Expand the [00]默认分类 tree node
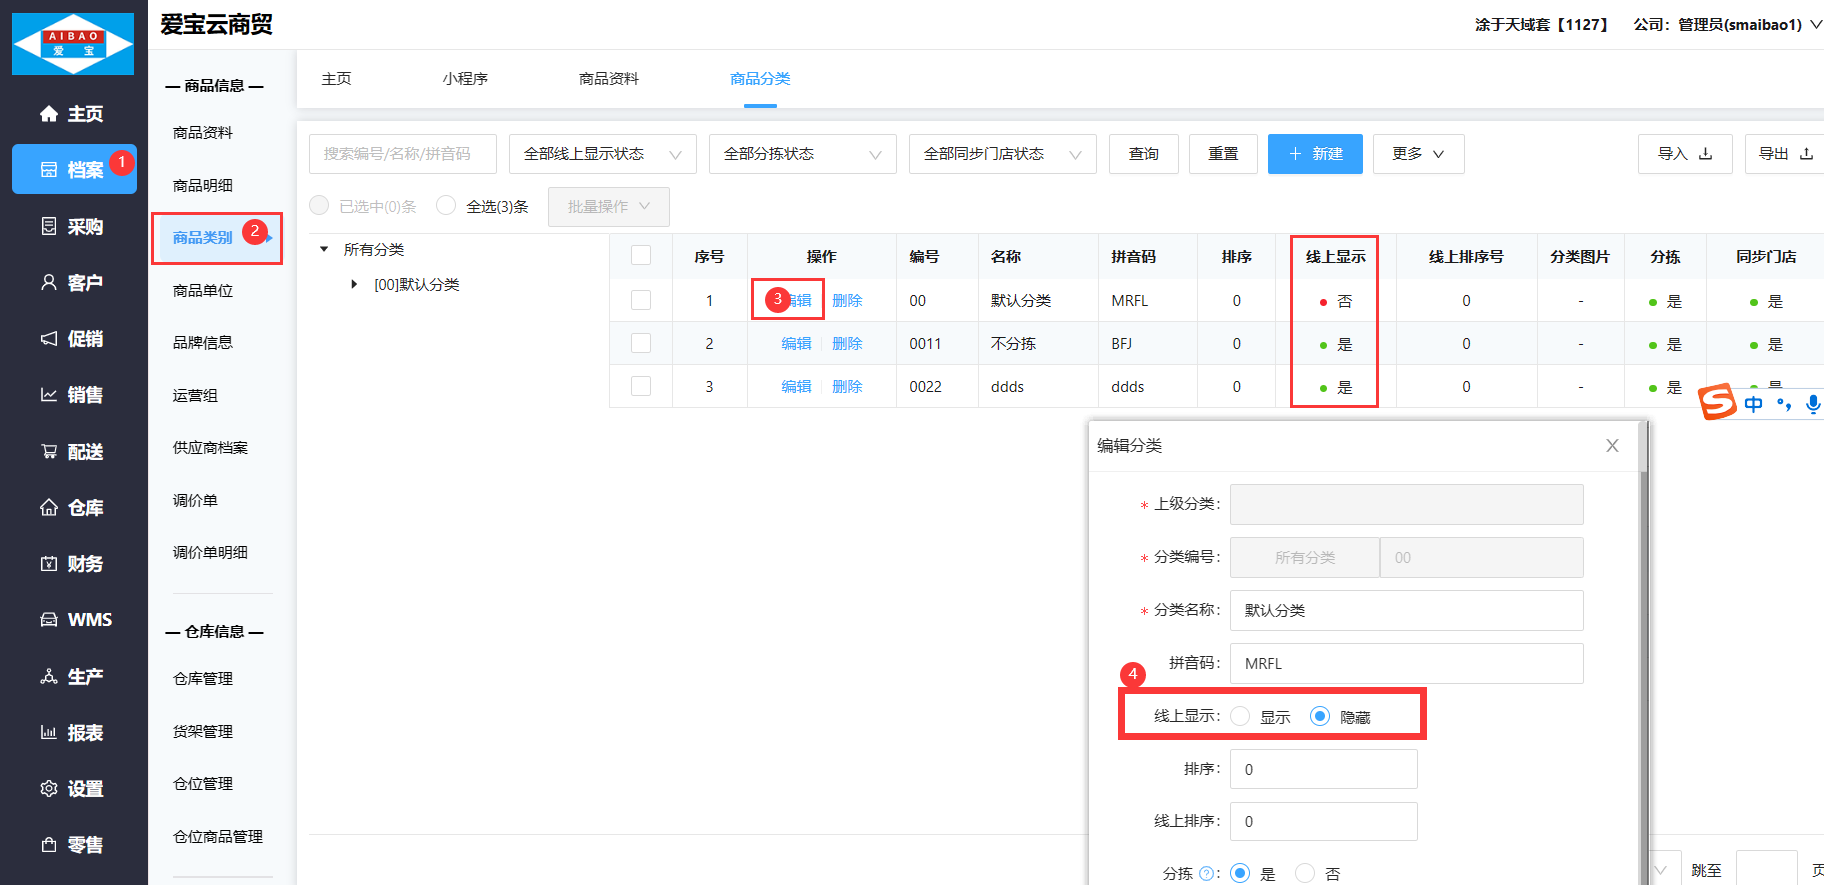The image size is (1824, 885). click(x=354, y=285)
